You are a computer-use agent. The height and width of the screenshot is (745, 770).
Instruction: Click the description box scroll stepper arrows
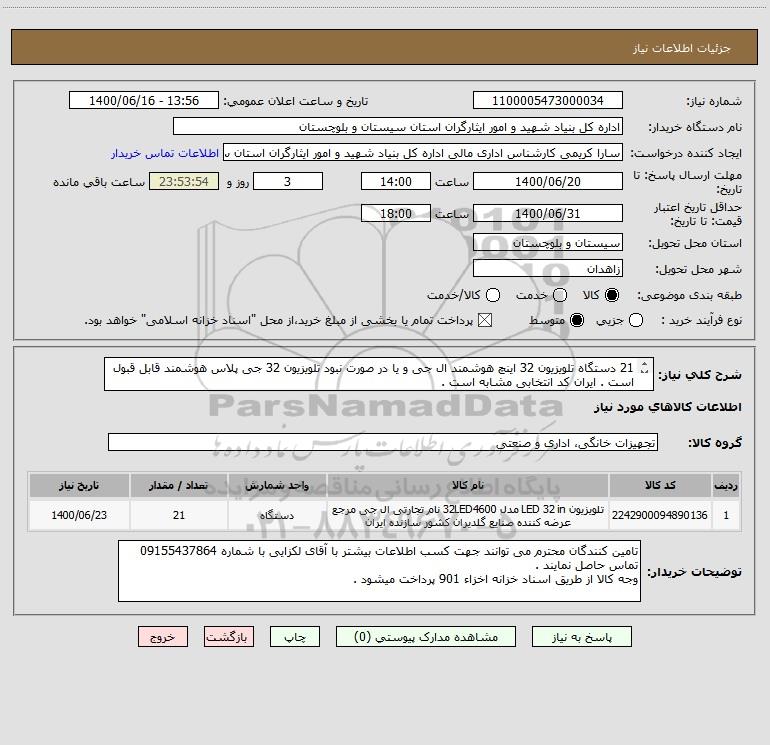tap(644, 368)
